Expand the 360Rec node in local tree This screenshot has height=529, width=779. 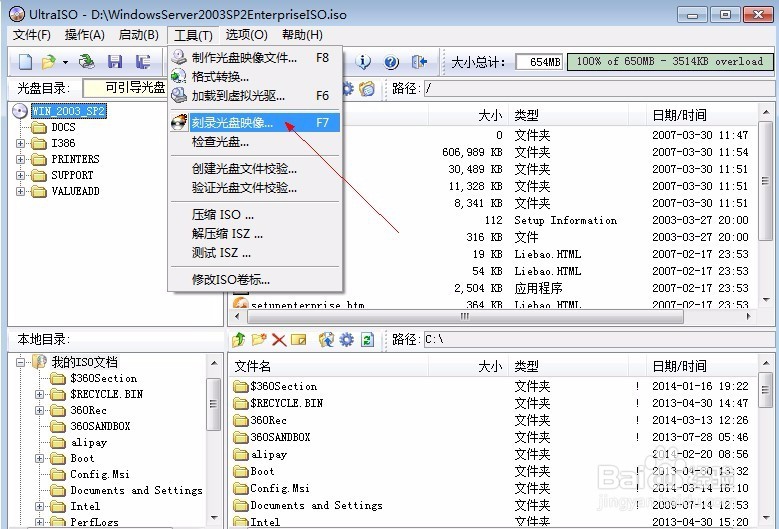(39, 410)
